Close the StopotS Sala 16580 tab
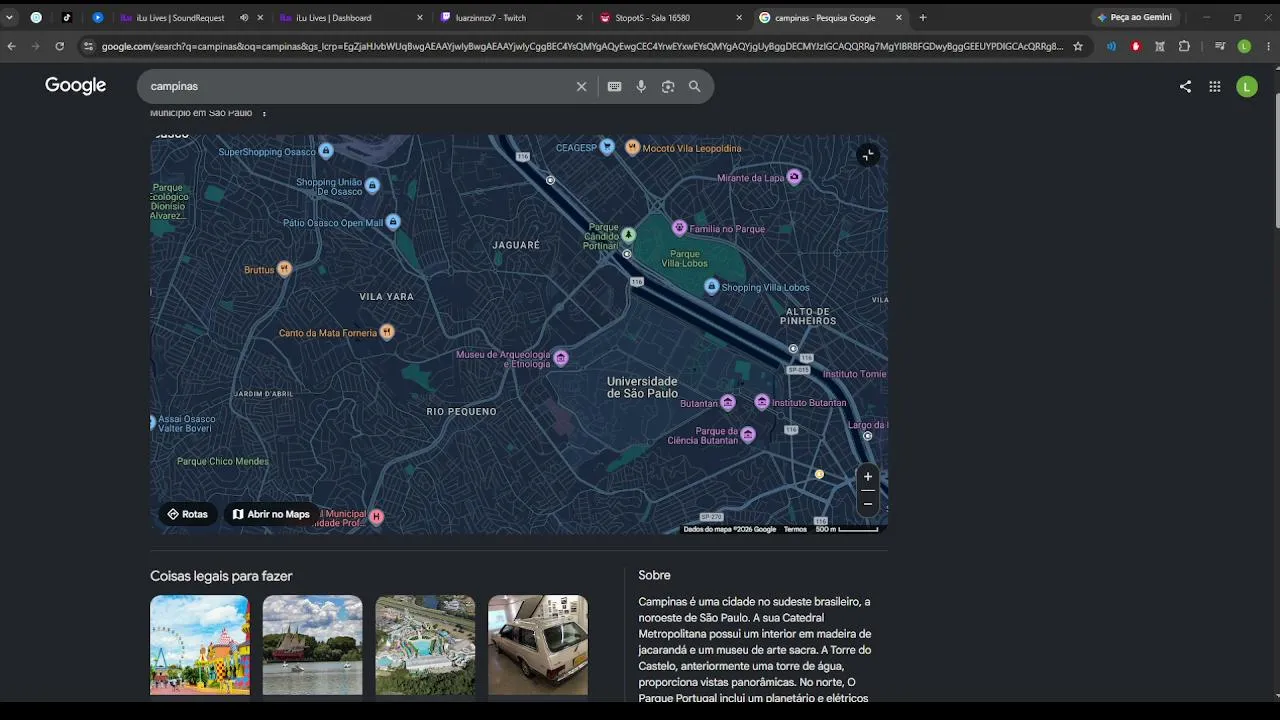 coord(739,18)
